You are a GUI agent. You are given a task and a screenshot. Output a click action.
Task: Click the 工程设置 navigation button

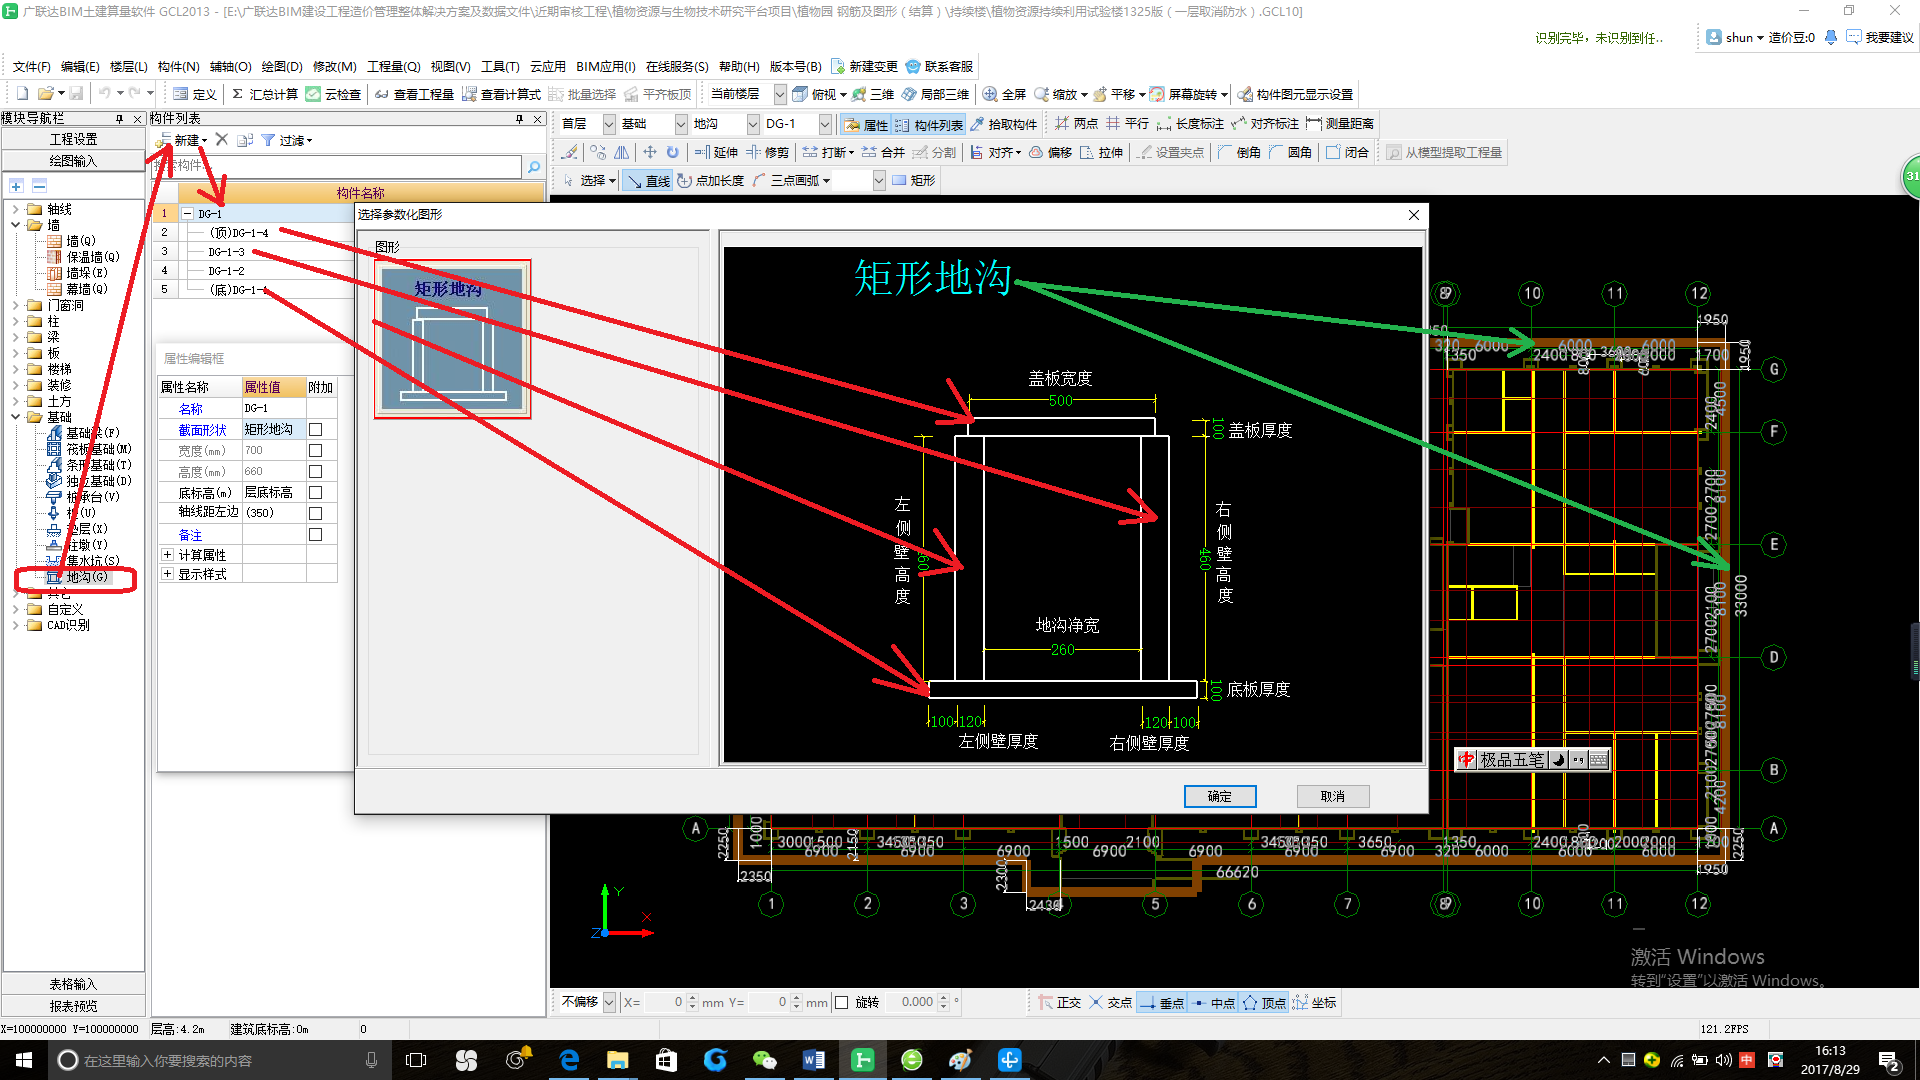pyautogui.click(x=73, y=139)
